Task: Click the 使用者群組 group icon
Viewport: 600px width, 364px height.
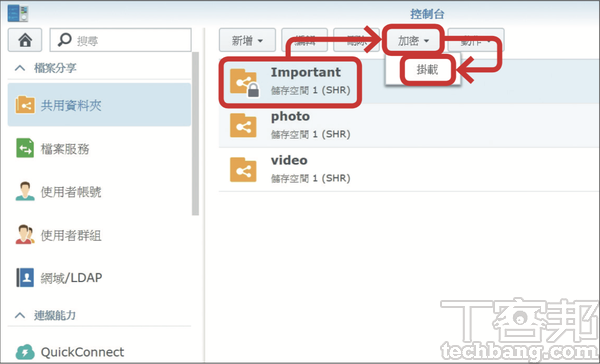Action: point(25,235)
